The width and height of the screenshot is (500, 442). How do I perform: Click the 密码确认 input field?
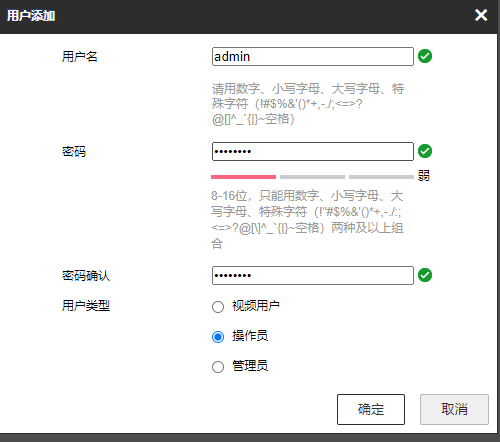[313, 275]
